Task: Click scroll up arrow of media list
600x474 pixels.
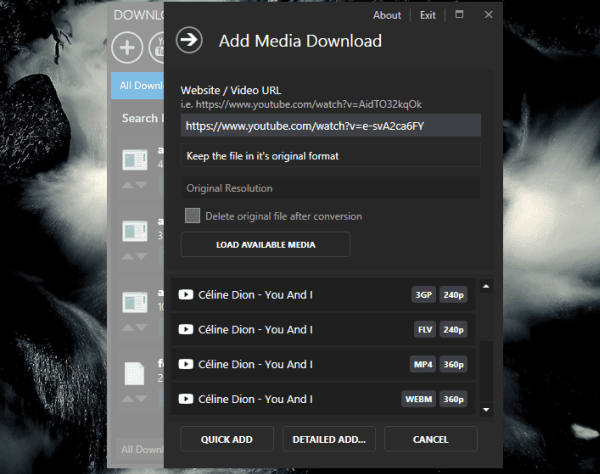Action: (486, 286)
